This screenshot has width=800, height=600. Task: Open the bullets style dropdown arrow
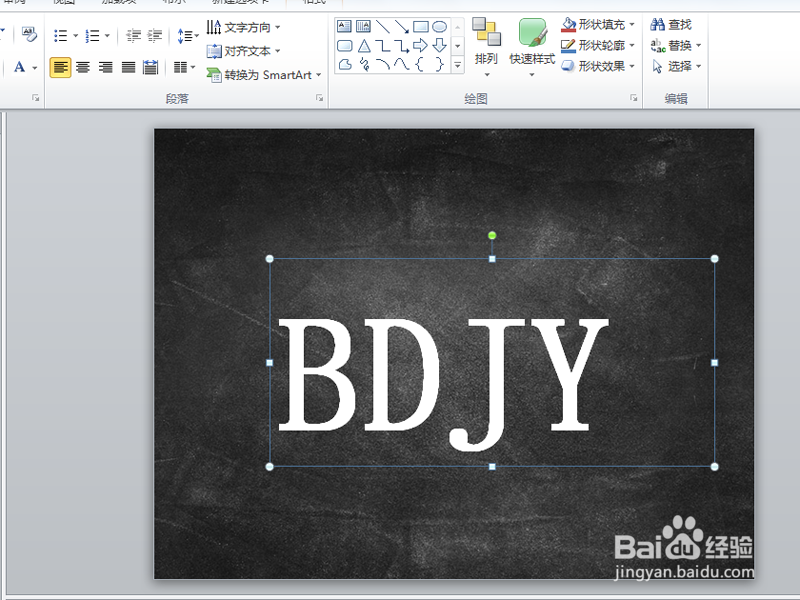76,36
